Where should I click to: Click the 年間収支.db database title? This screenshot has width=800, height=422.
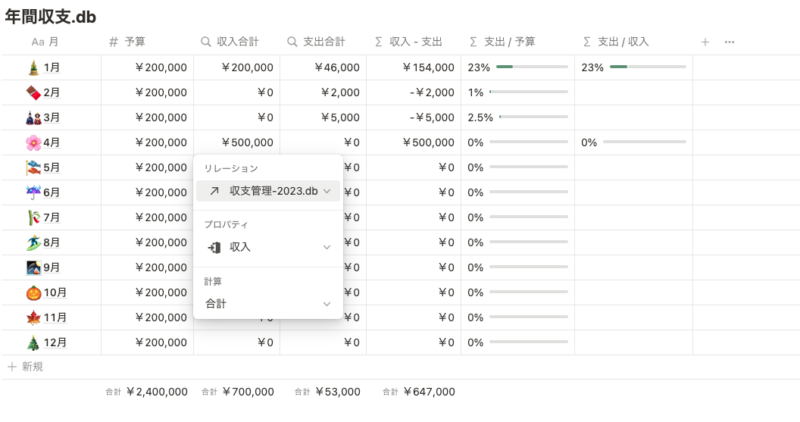[x=50, y=16]
